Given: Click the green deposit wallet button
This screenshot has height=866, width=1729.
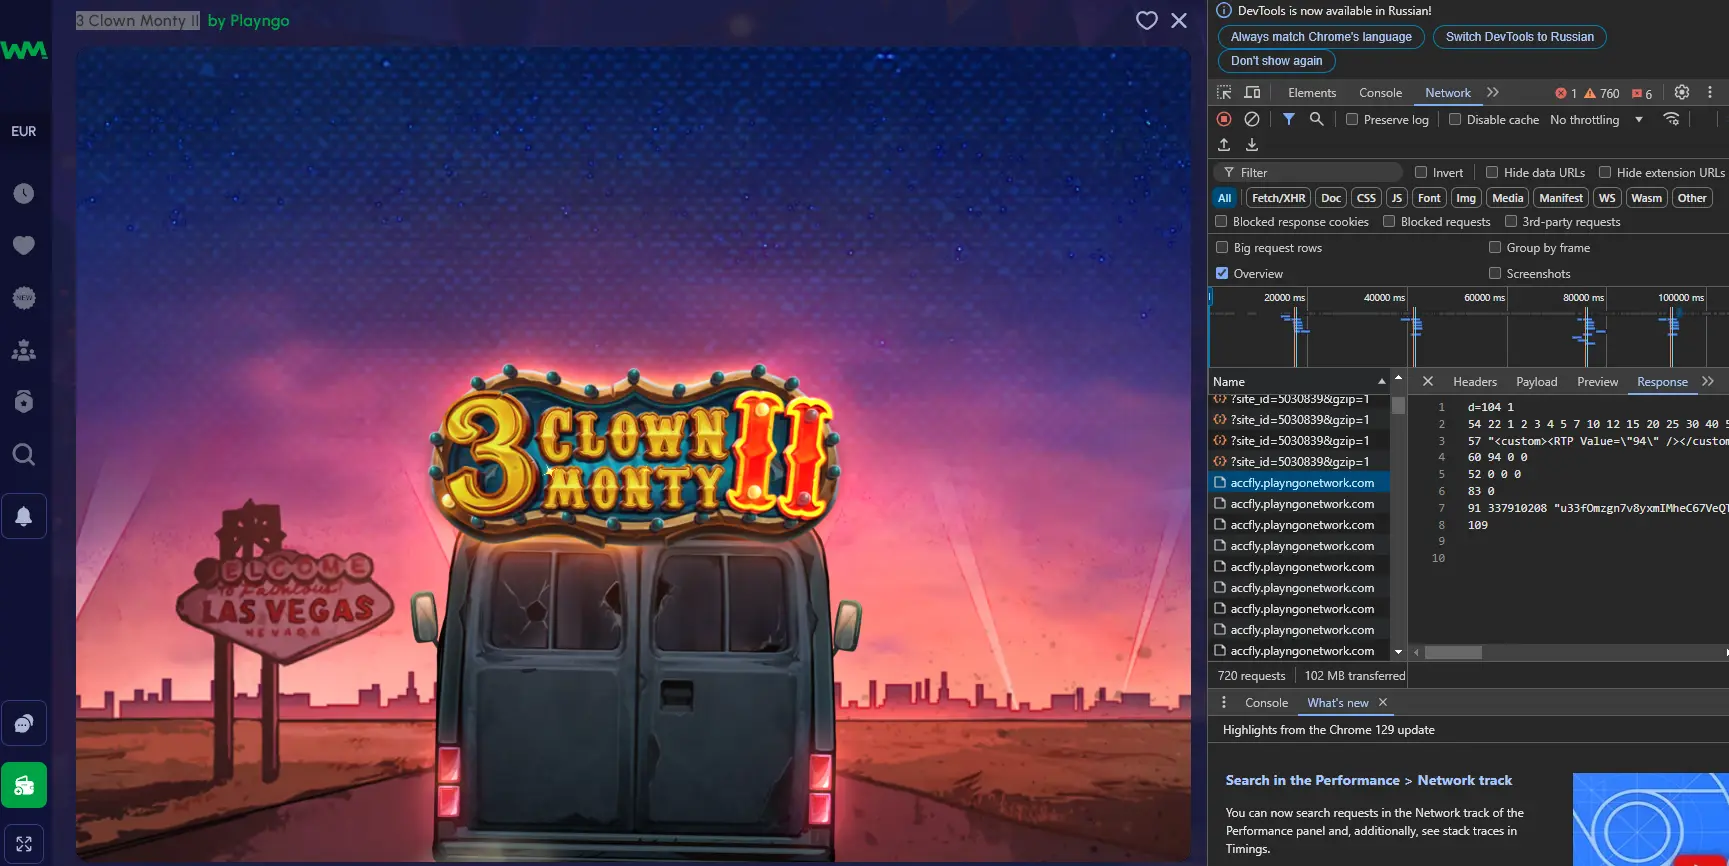Looking at the screenshot, I should [x=24, y=785].
